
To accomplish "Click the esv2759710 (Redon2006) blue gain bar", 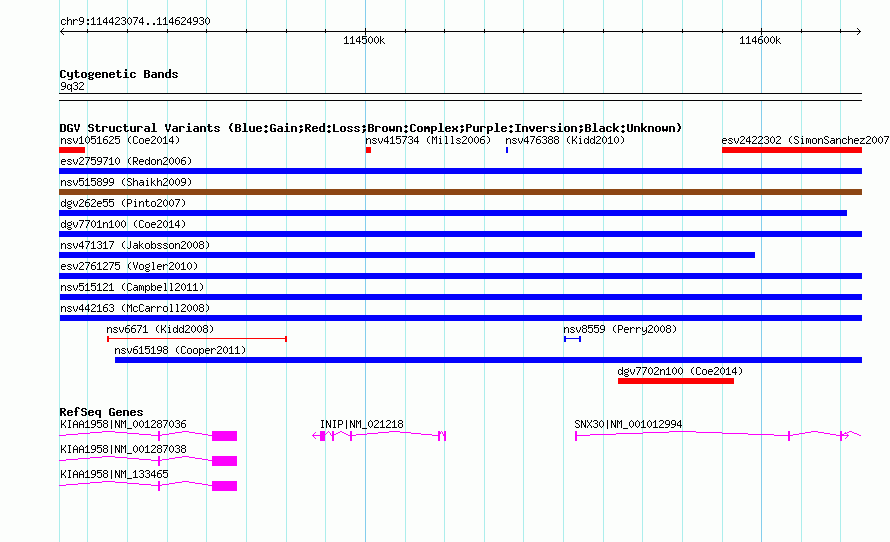I will pos(460,171).
